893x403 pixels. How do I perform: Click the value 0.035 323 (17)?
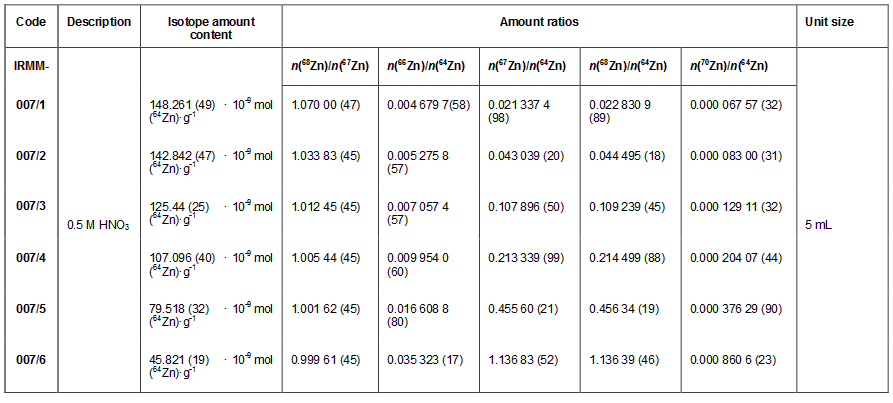(x=425, y=360)
